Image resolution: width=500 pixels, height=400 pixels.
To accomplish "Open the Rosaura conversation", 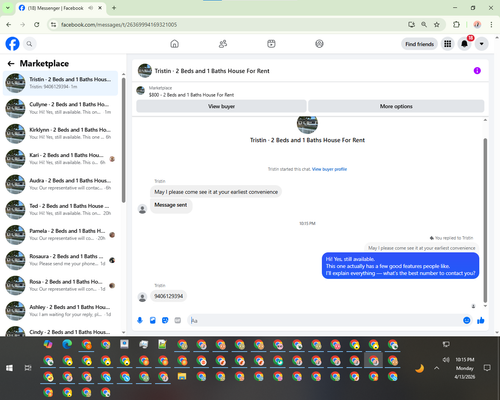I will tap(60, 260).
